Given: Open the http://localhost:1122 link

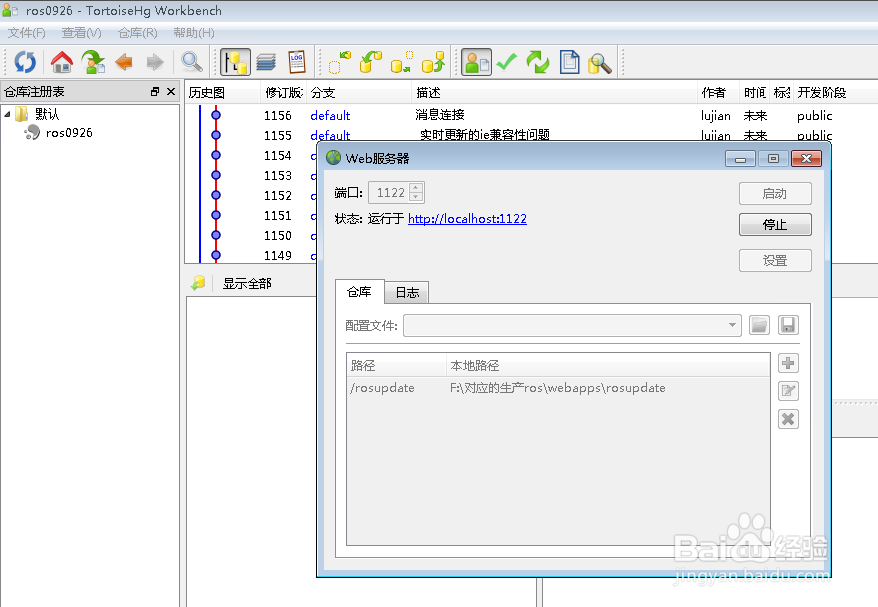Looking at the screenshot, I should pyautogui.click(x=467, y=219).
